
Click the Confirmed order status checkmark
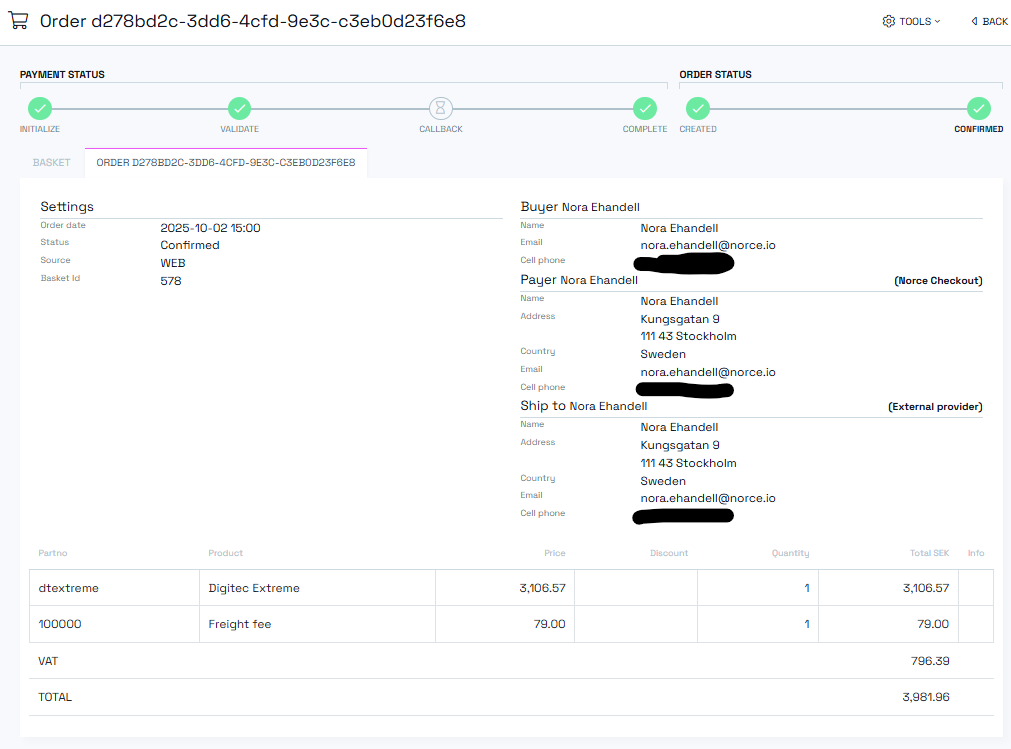pyautogui.click(x=979, y=109)
